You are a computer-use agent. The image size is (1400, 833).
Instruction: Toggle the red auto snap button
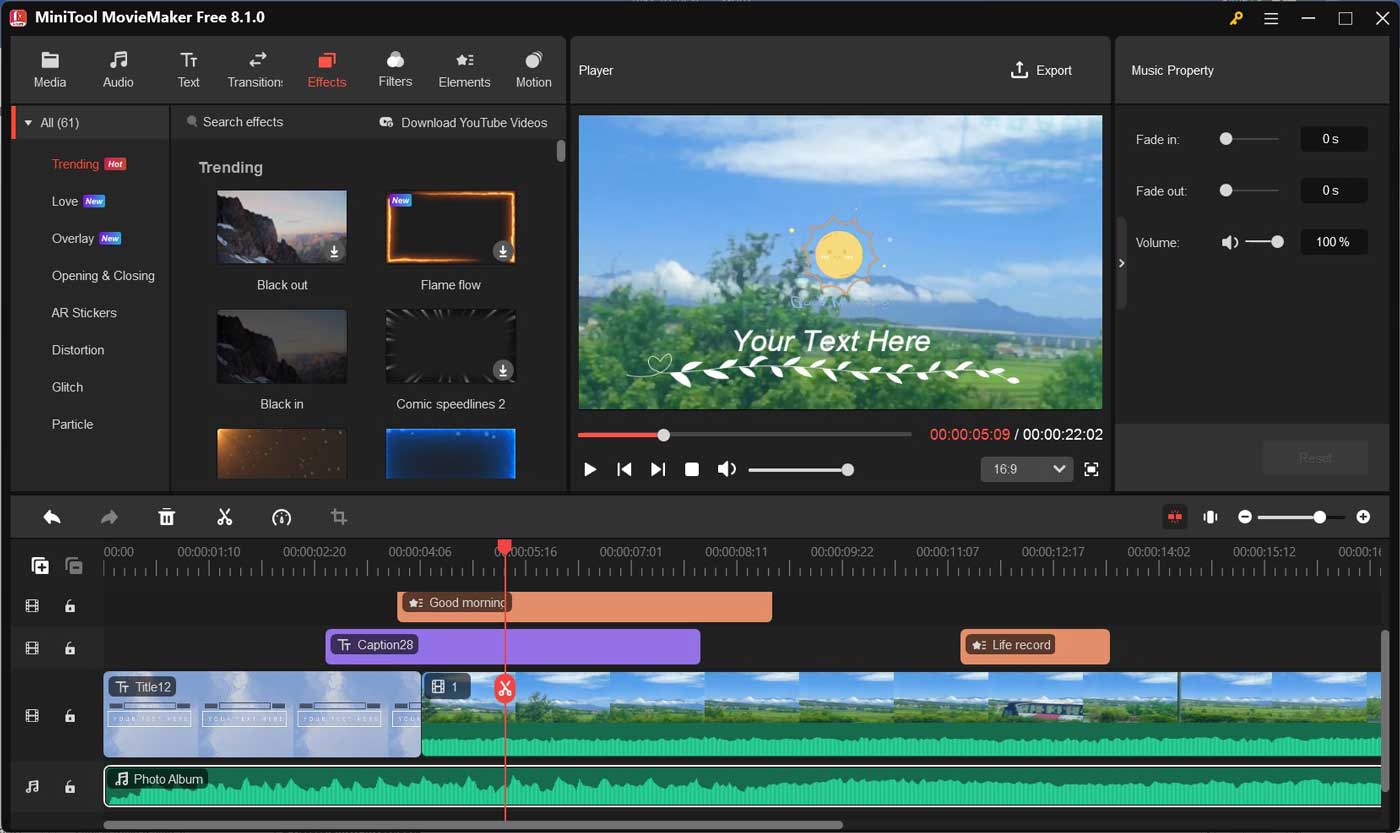[x=1174, y=517]
